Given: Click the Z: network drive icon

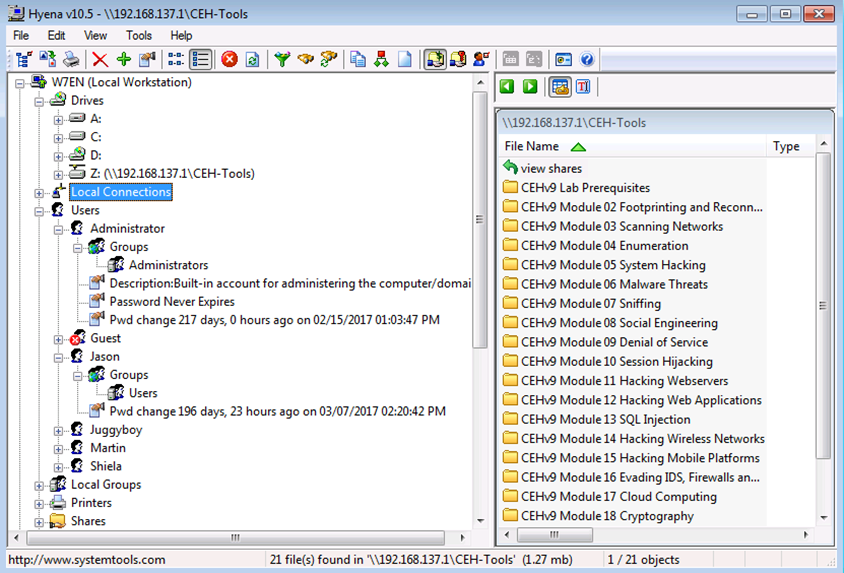Looking at the screenshot, I should point(77,173).
